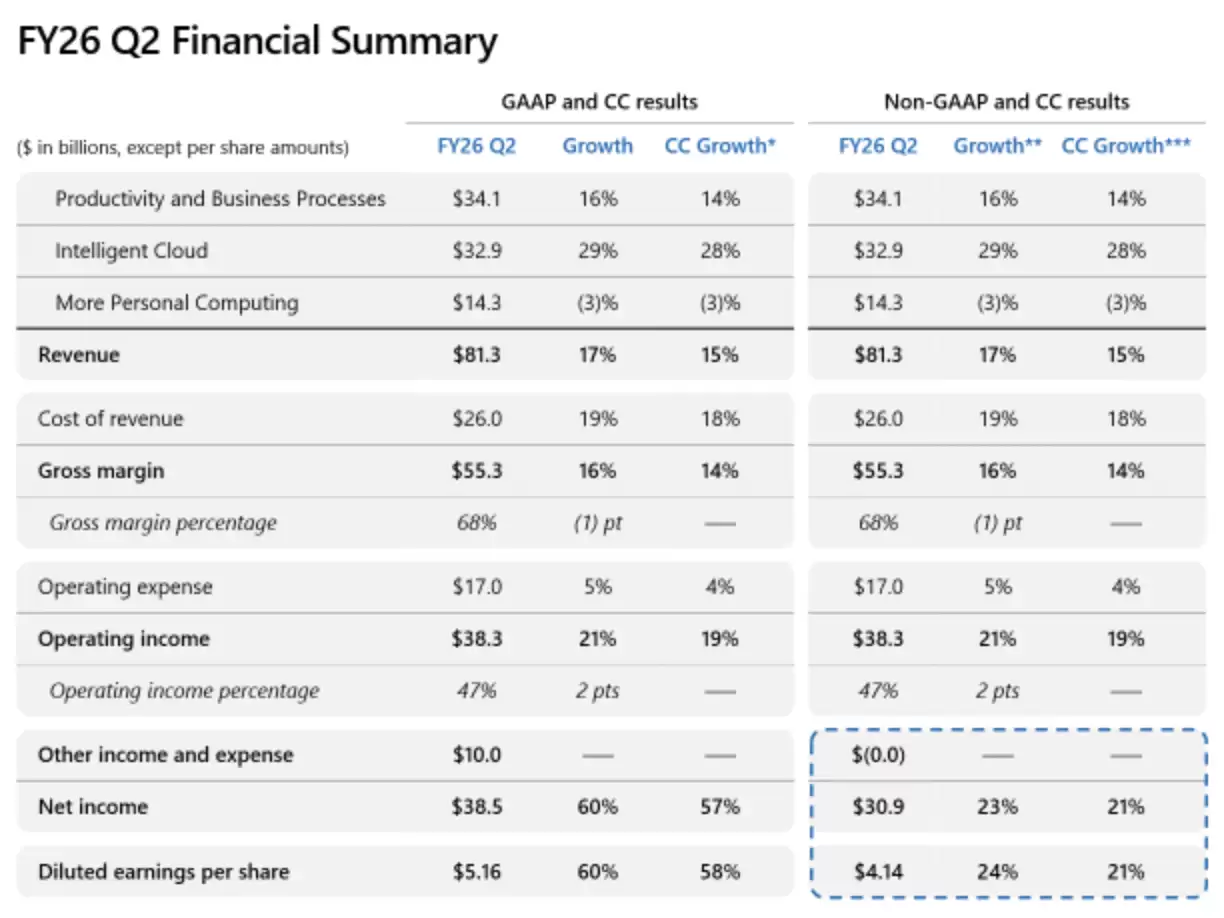Select the 'Cost of revenue' row label
Image resolution: width=1224 pixels, height=918 pixels.
pos(110,419)
